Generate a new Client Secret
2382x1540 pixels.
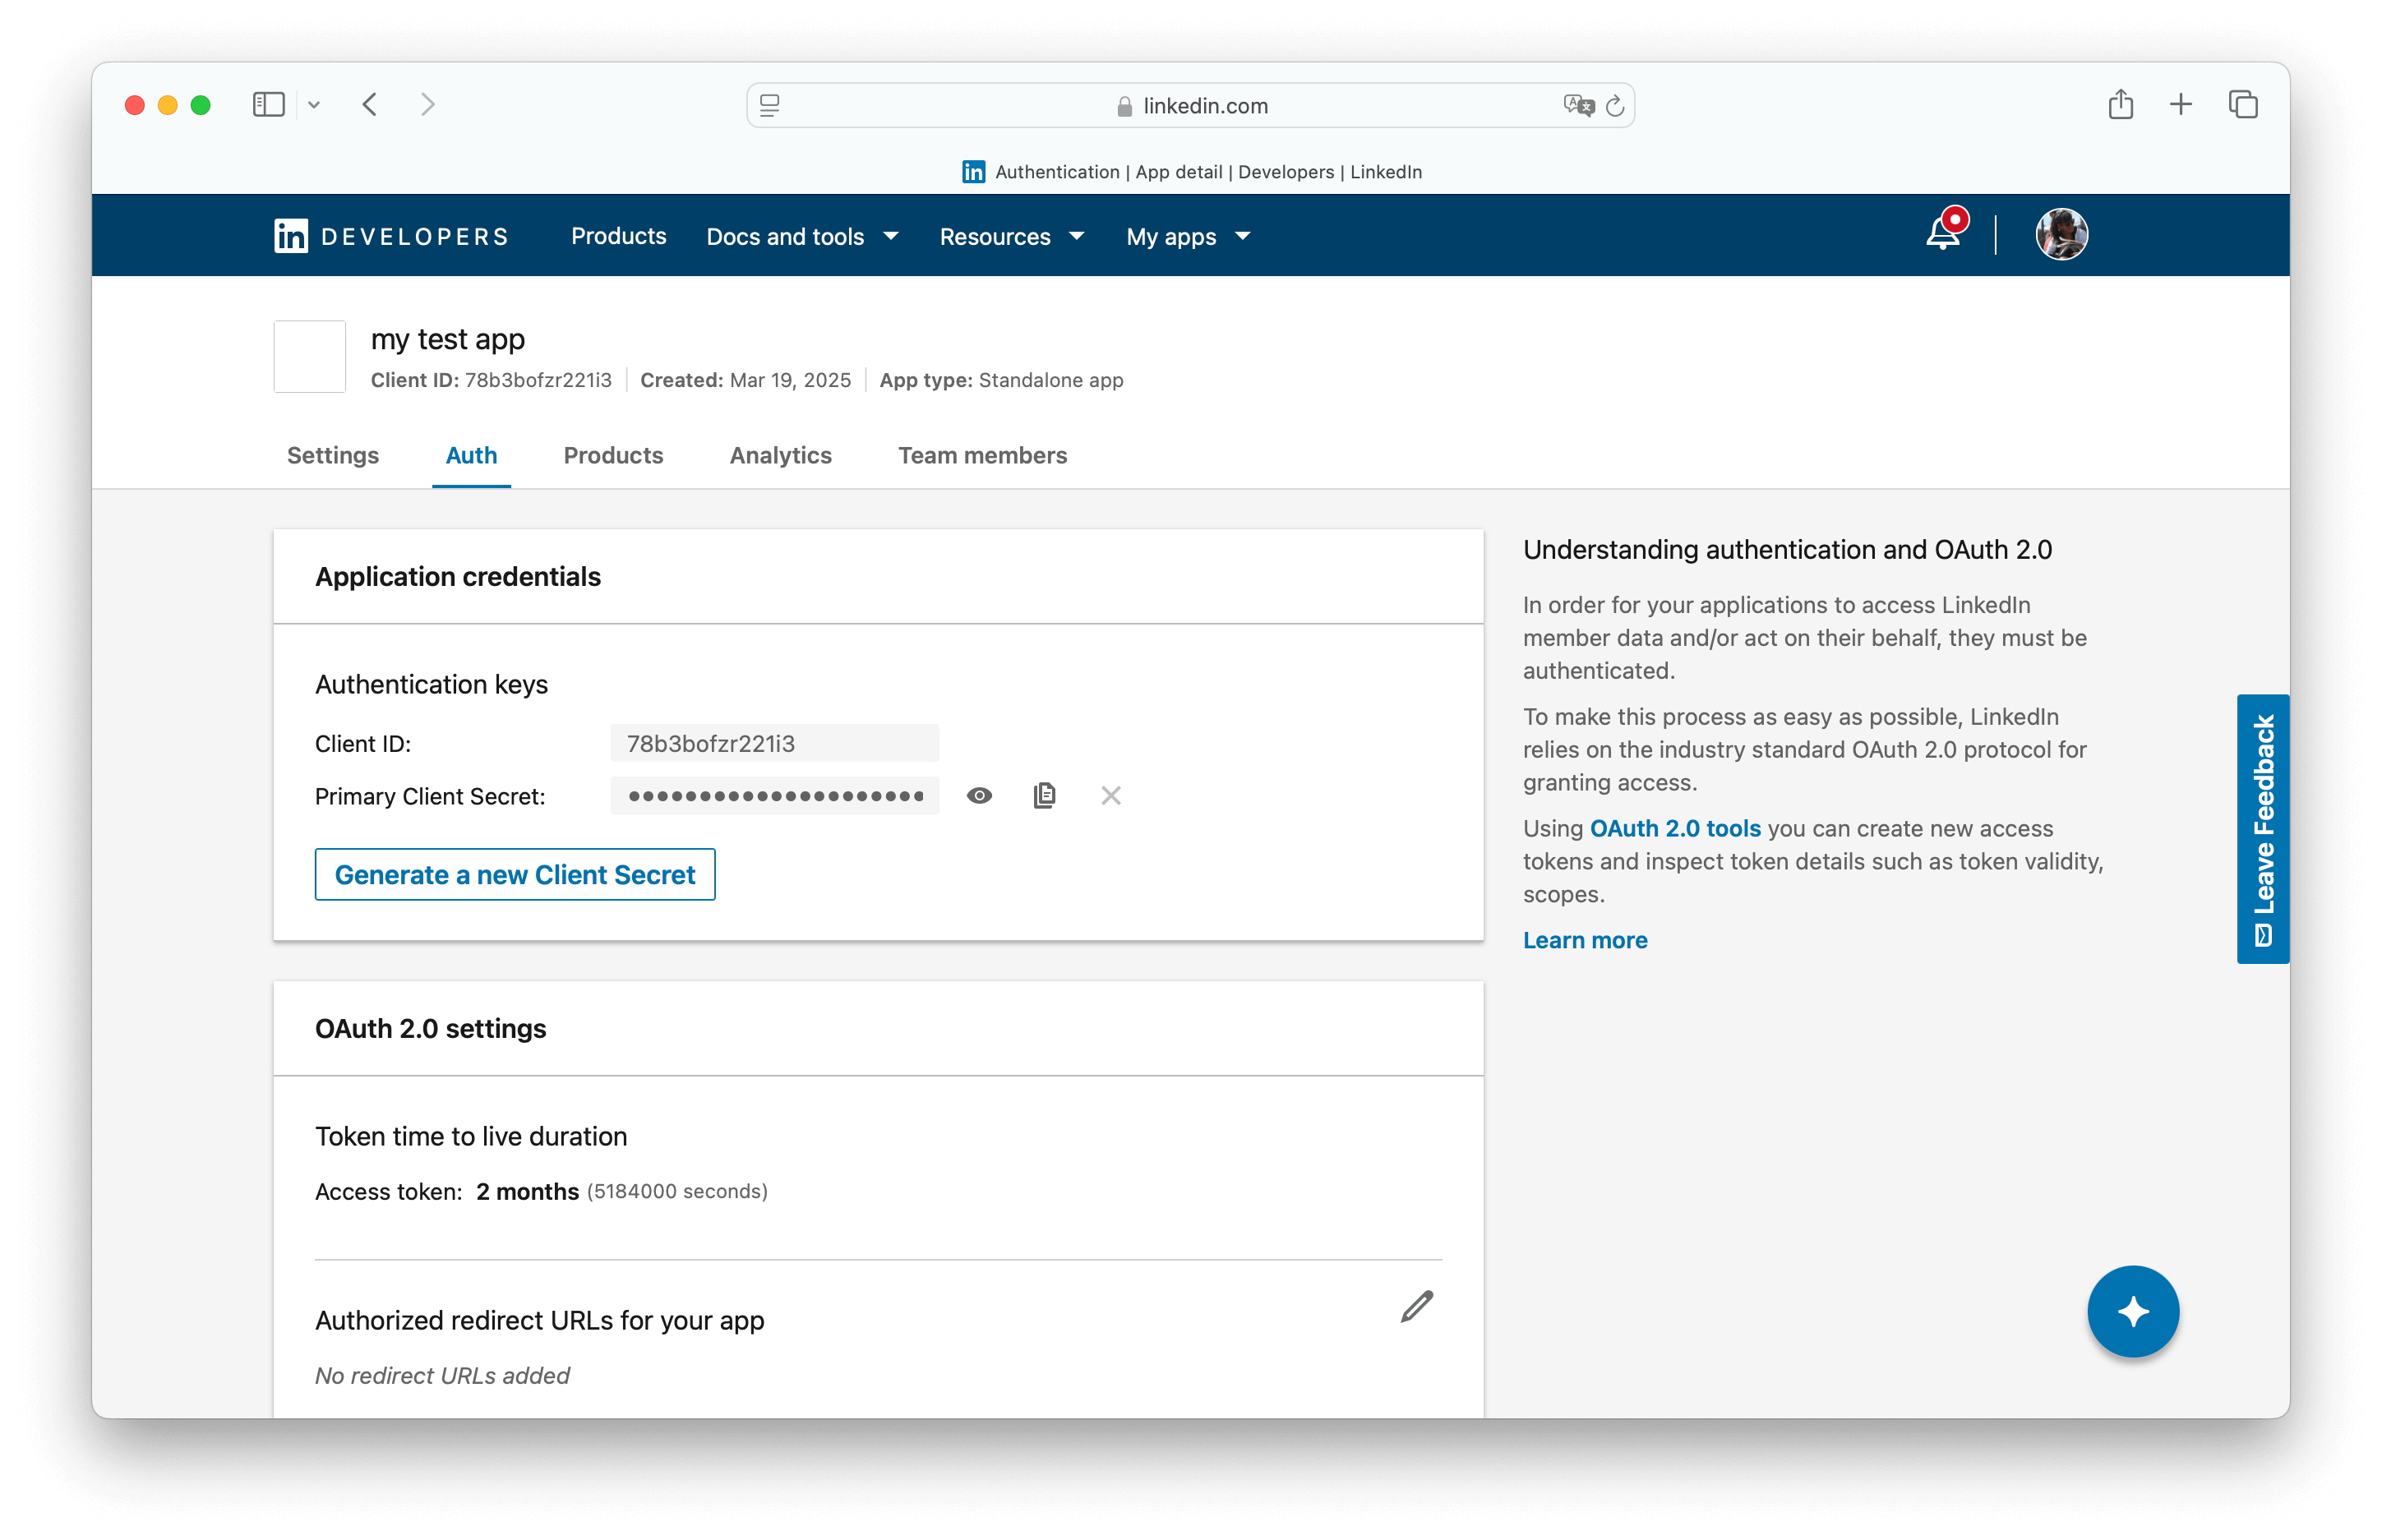(514, 874)
